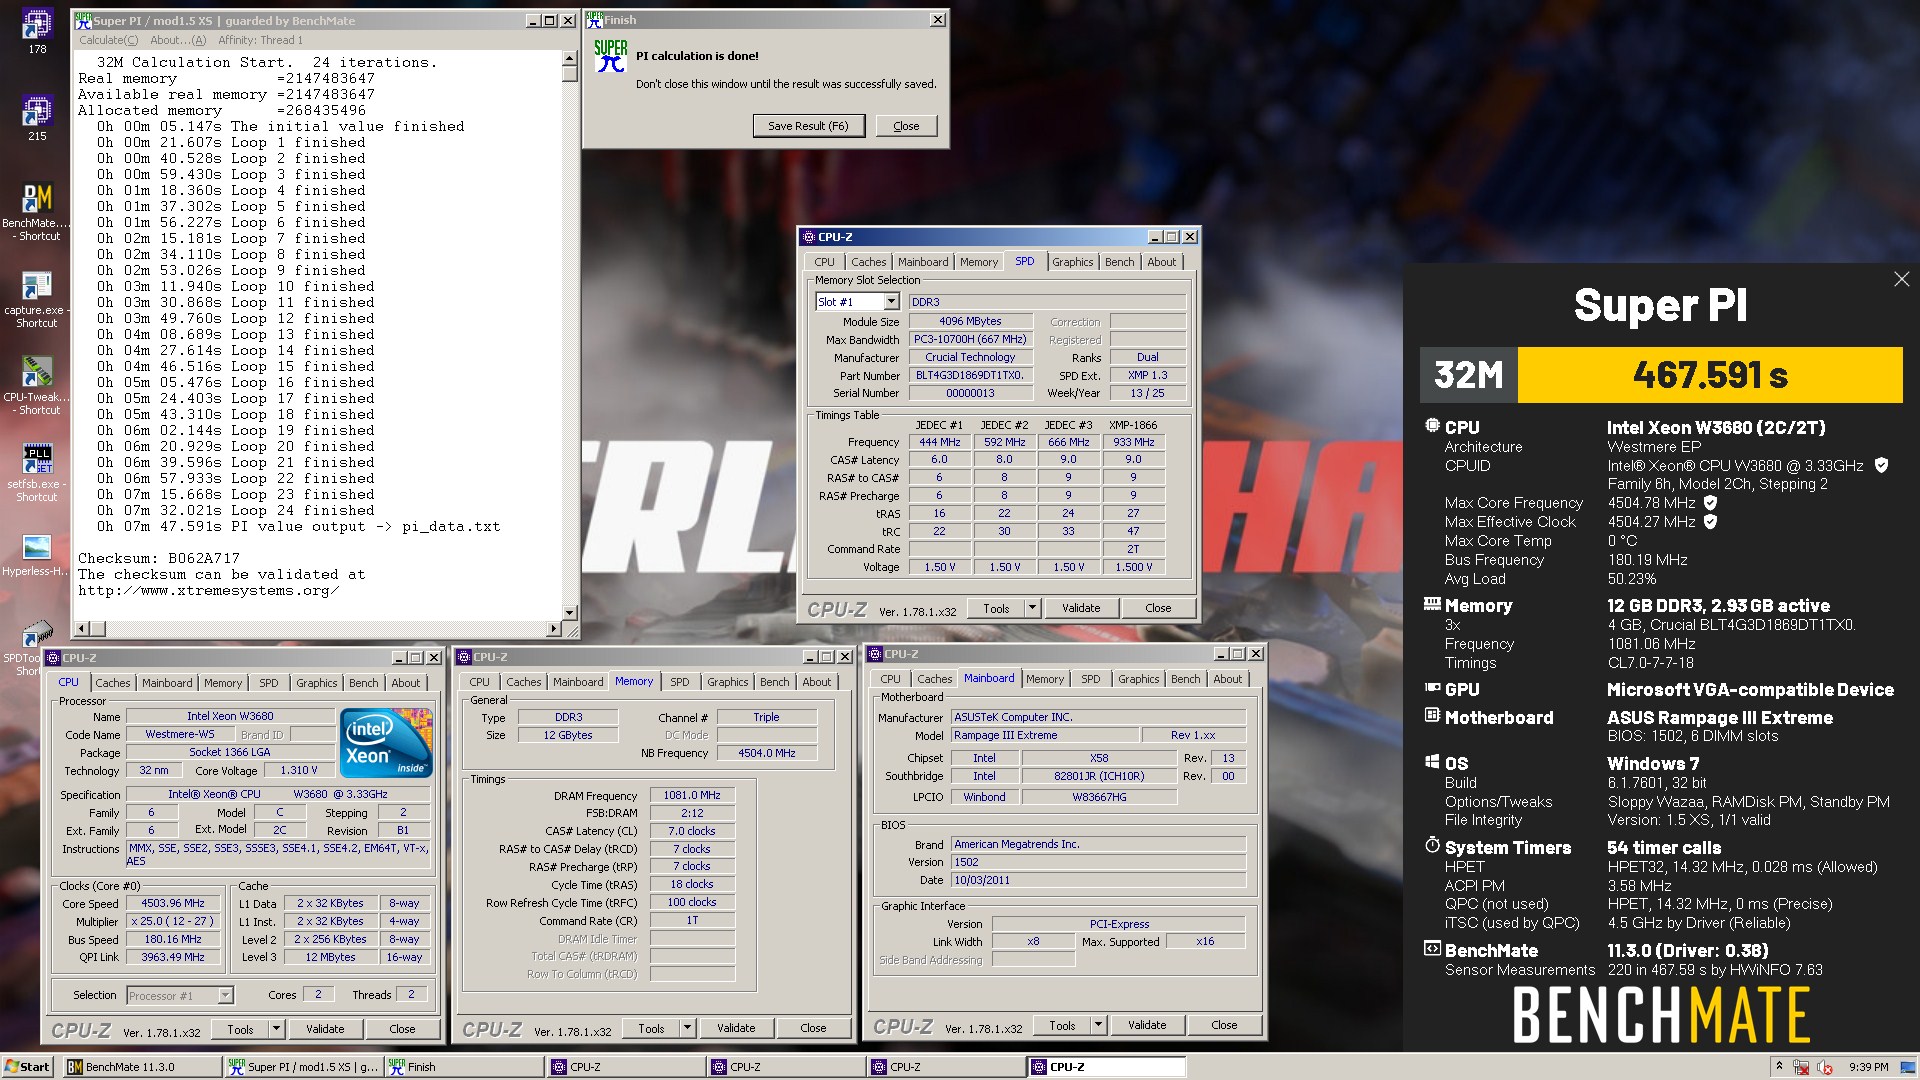
Task: Switch to Memory tab in Mainboard CPU-Z window
Action: click(1045, 679)
